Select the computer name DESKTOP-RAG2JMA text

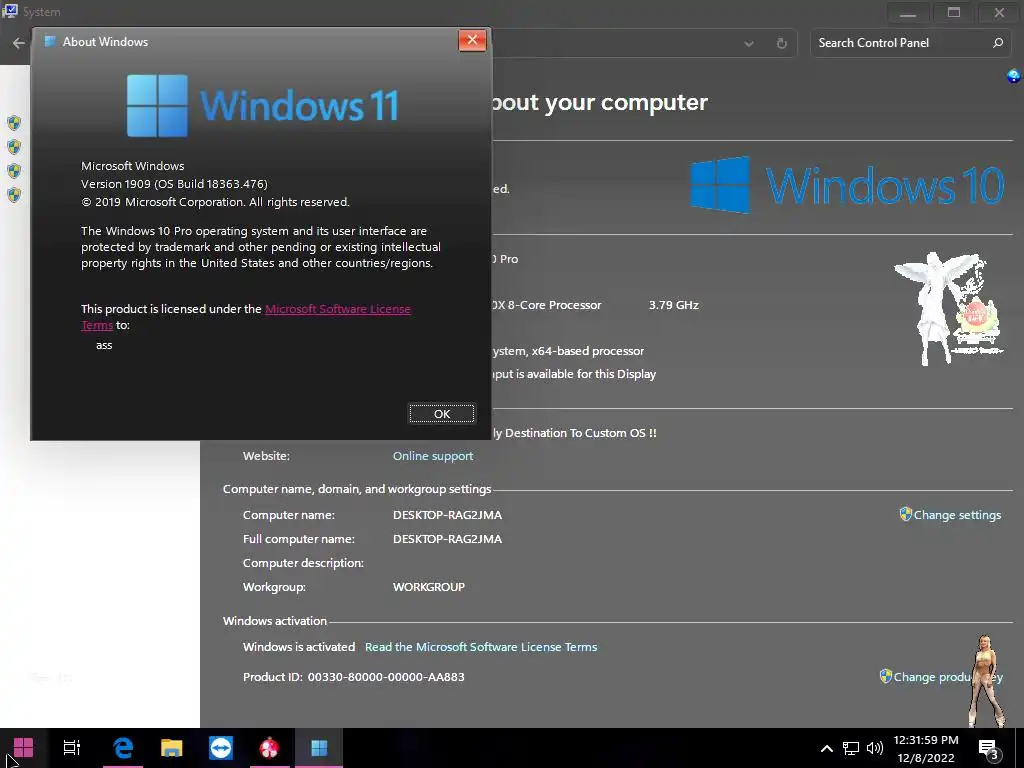pos(447,515)
